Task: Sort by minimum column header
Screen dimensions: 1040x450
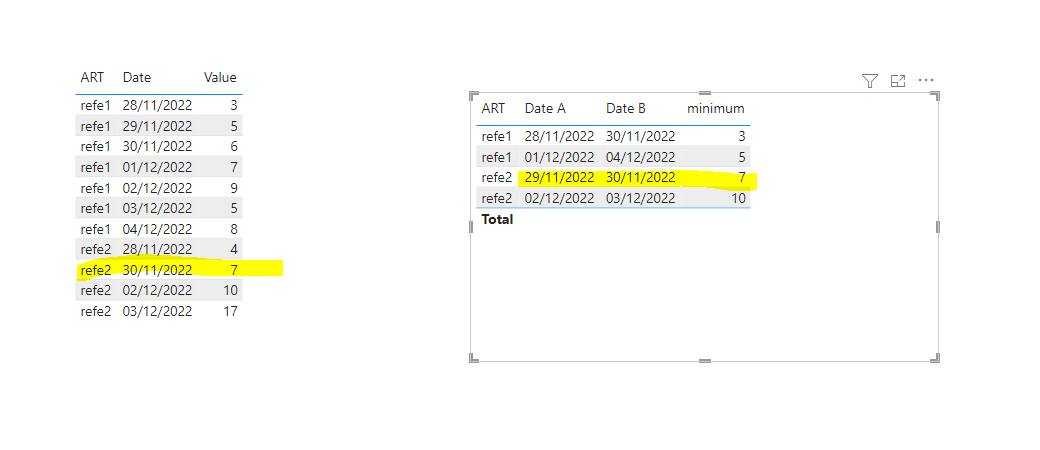Action: point(716,108)
